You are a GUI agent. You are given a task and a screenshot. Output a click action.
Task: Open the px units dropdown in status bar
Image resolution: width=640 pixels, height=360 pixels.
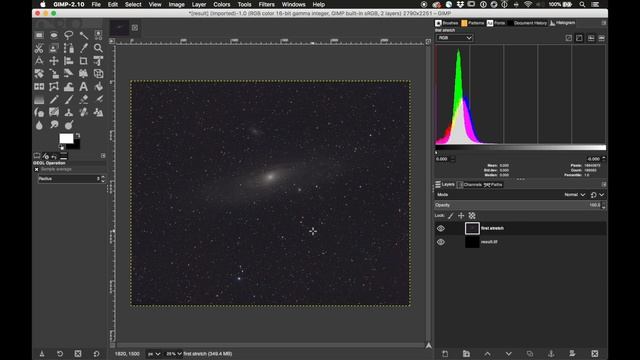click(x=154, y=354)
